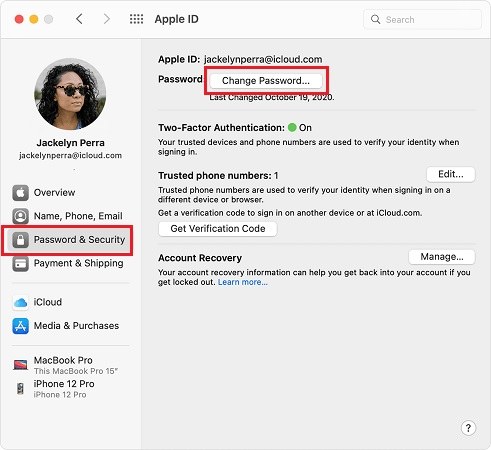The image size is (491, 450).
Task: Click the Change Password button
Action: point(266,81)
